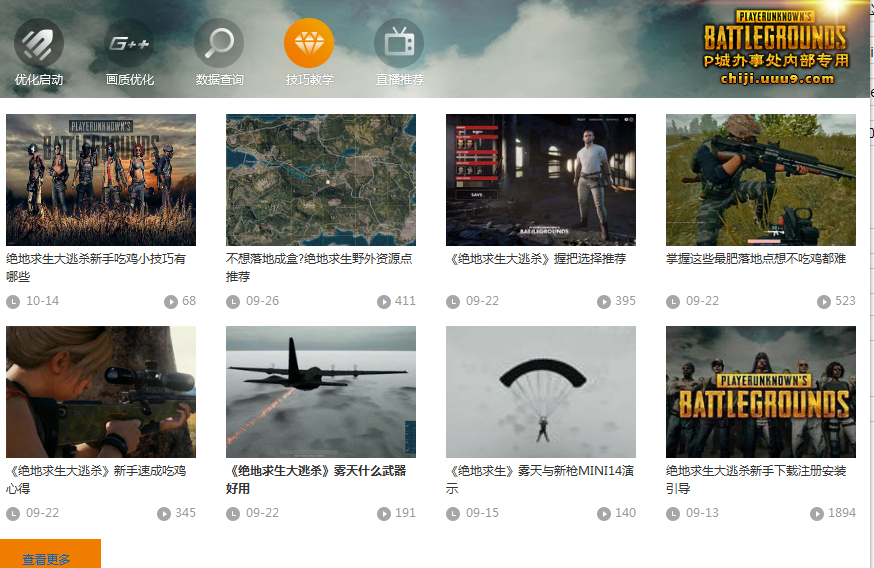The width and height of the screenshot is (874, 568).
Task: Open article 不想落地成盒?绝地求生野外资源点推荐
Action: point(319,268)
